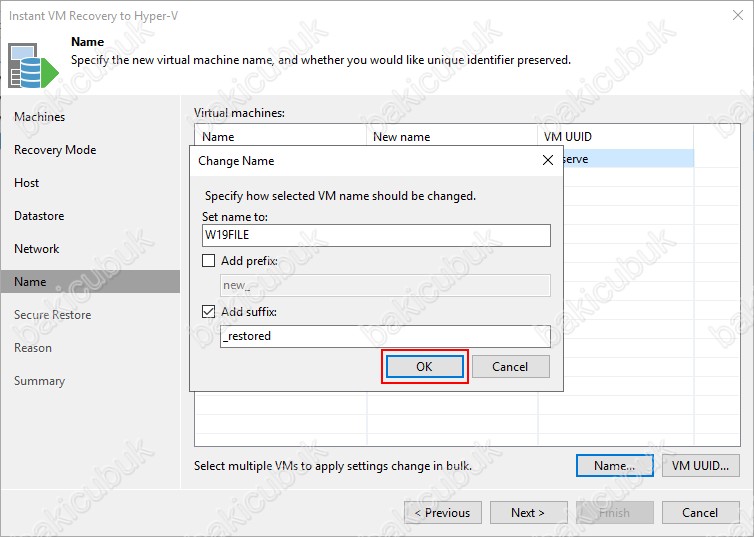Go to the Machines step in sidebar

(40, 117)
